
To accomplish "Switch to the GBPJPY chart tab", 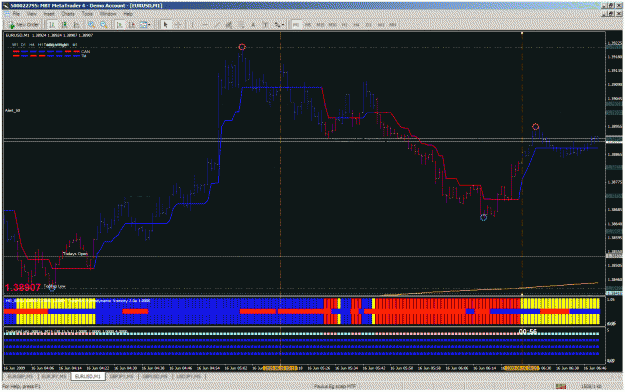I will (x=121, y=376).
